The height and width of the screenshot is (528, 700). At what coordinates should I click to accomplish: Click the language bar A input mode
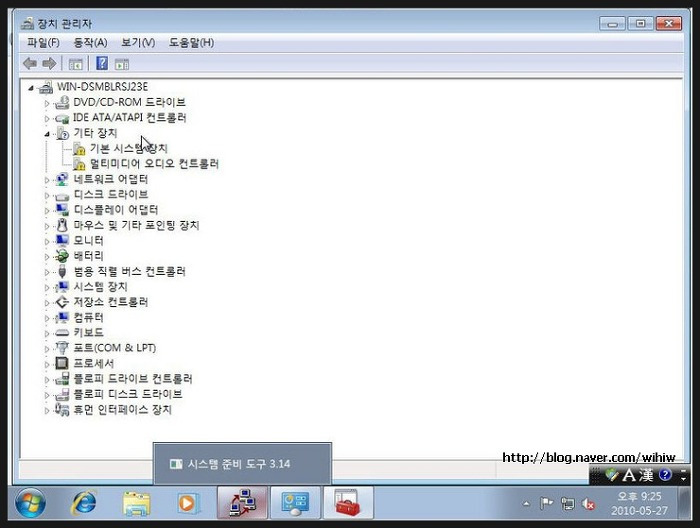pos(629,475)
